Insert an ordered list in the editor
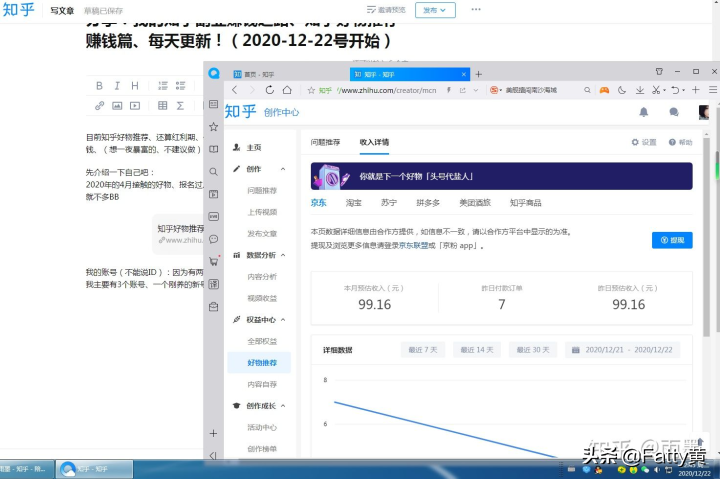Viewport: 720px width, 479px height. coord(163,85)
